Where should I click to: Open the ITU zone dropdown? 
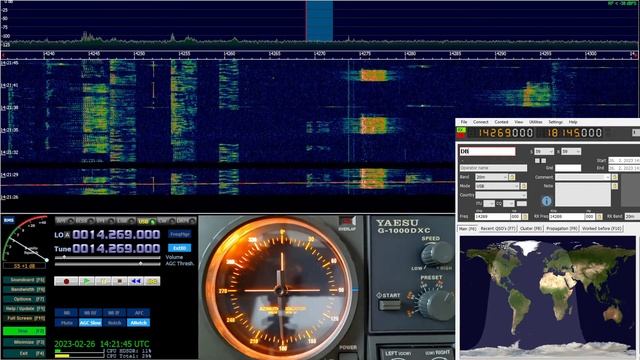click(489, 203)
